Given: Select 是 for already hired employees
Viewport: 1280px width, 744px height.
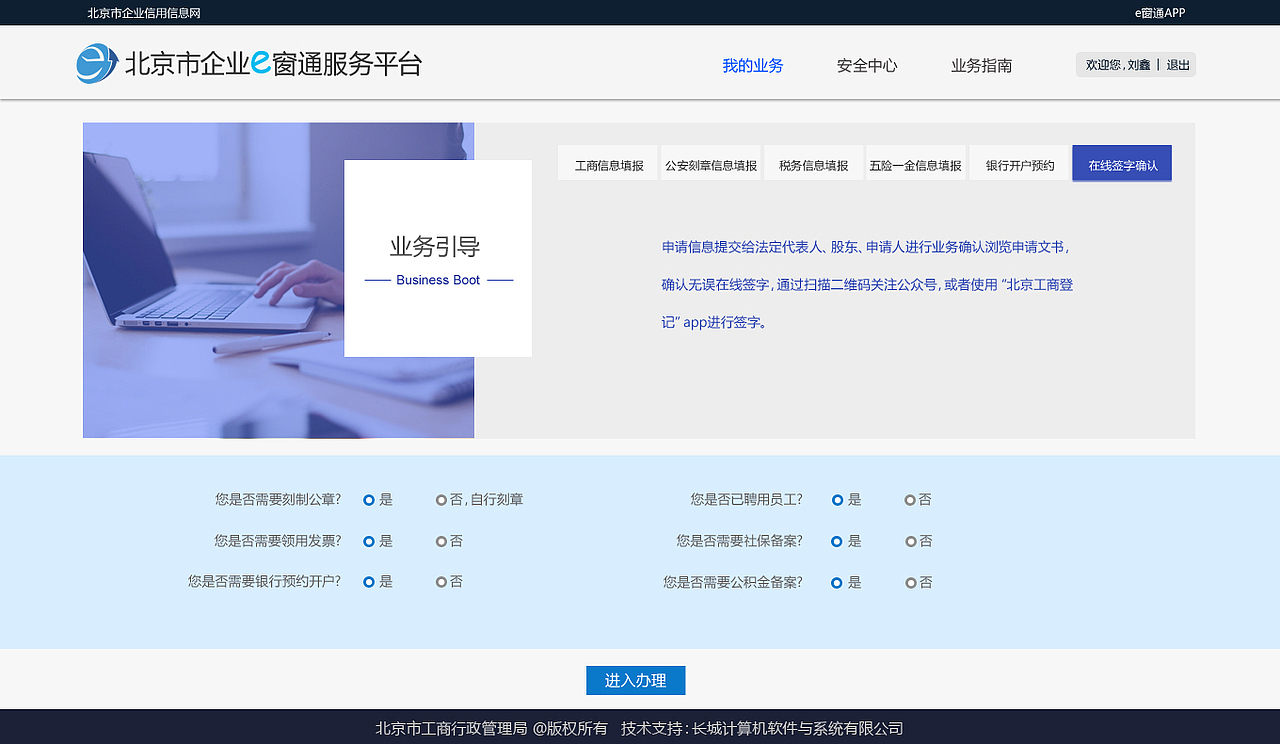Looking at the screenshot, I should pos(837,499).
